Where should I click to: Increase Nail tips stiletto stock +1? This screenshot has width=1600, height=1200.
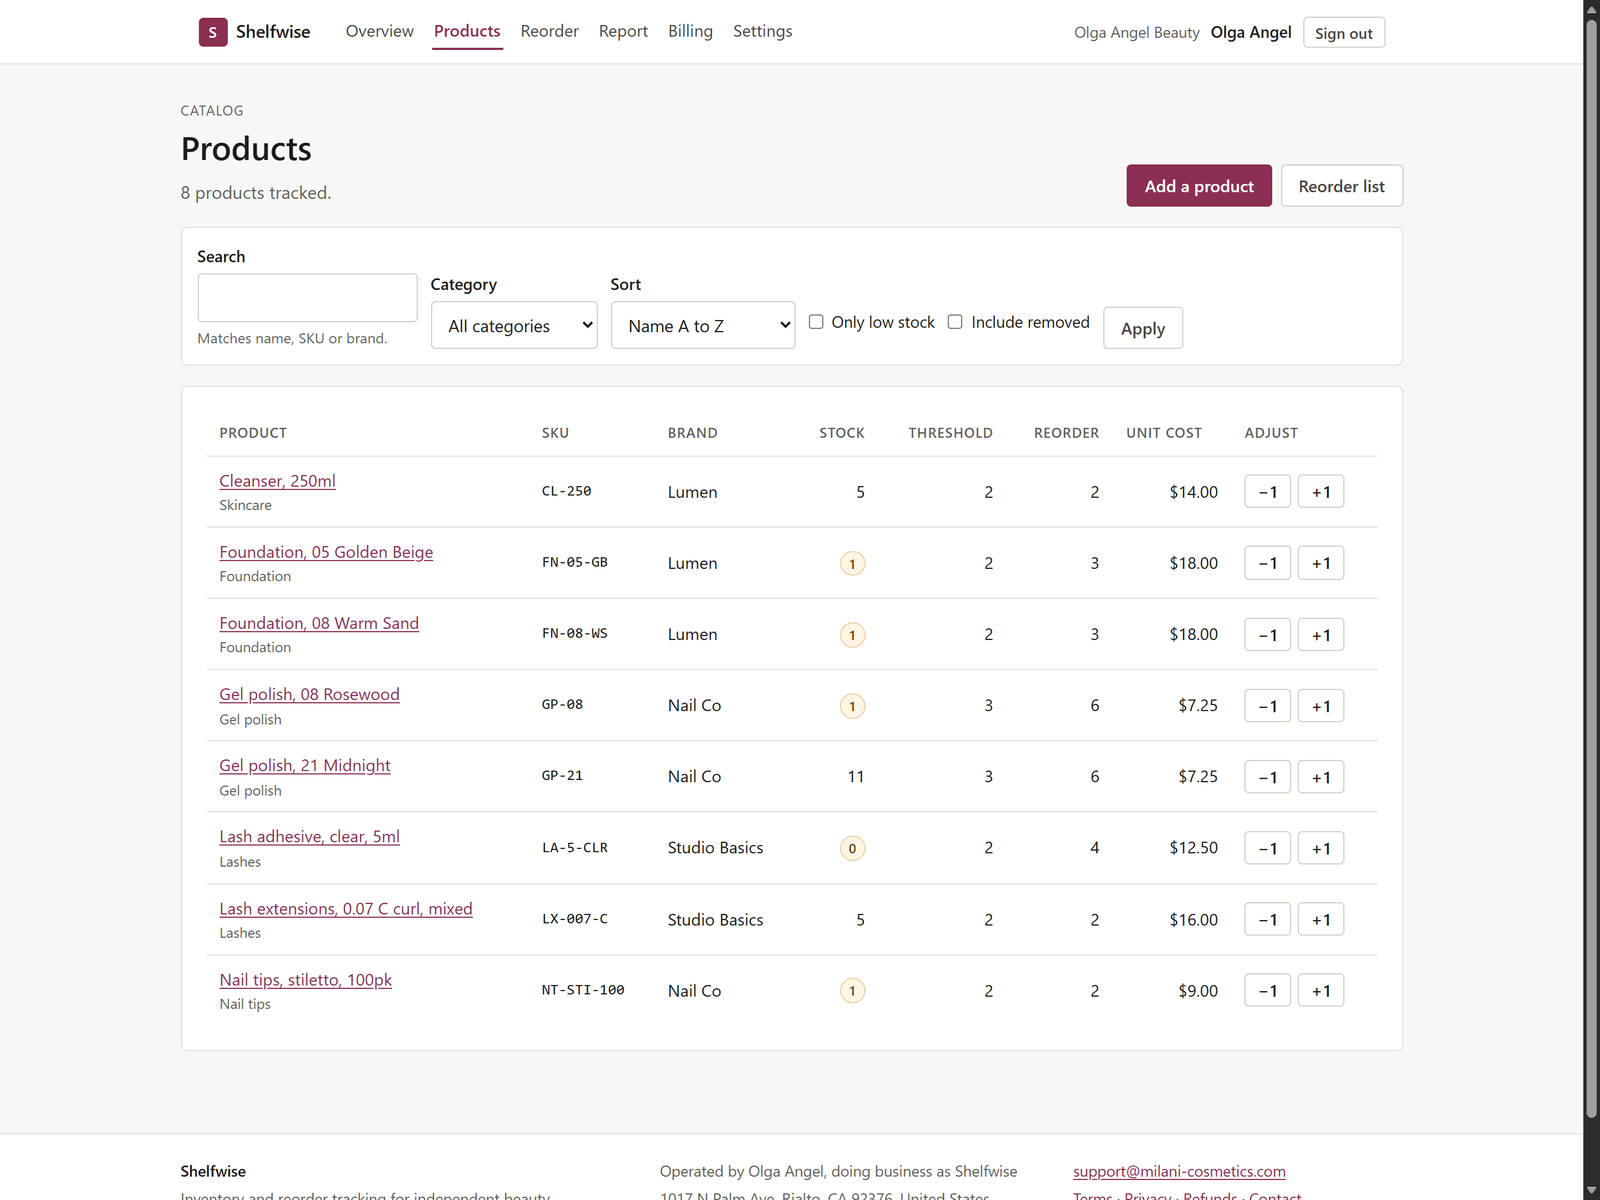click(x=1321, y=991)
